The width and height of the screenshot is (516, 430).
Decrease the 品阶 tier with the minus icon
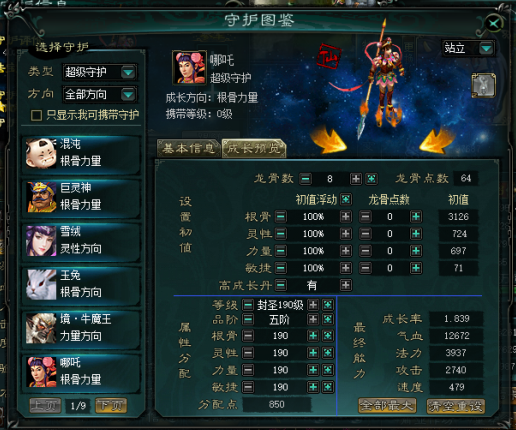[x=248, y=320]
